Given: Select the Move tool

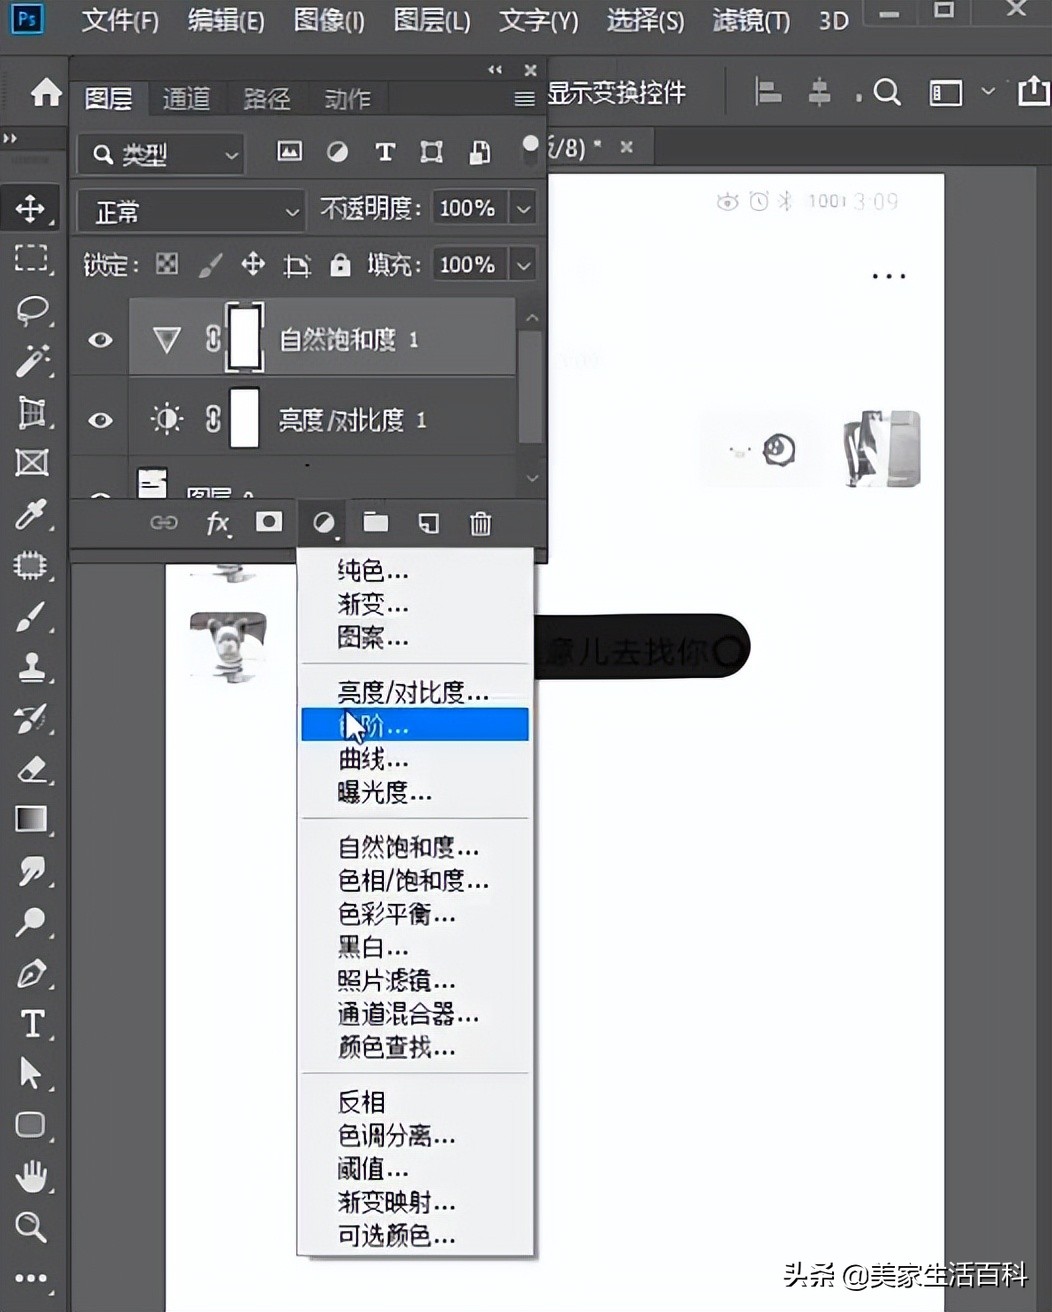Looking at the screenshot, I should [31, 208].
